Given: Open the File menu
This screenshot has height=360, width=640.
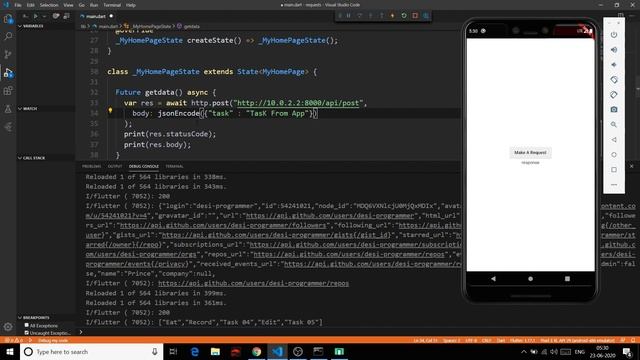Looking at the screenshot, I should (x=18, y=5).
